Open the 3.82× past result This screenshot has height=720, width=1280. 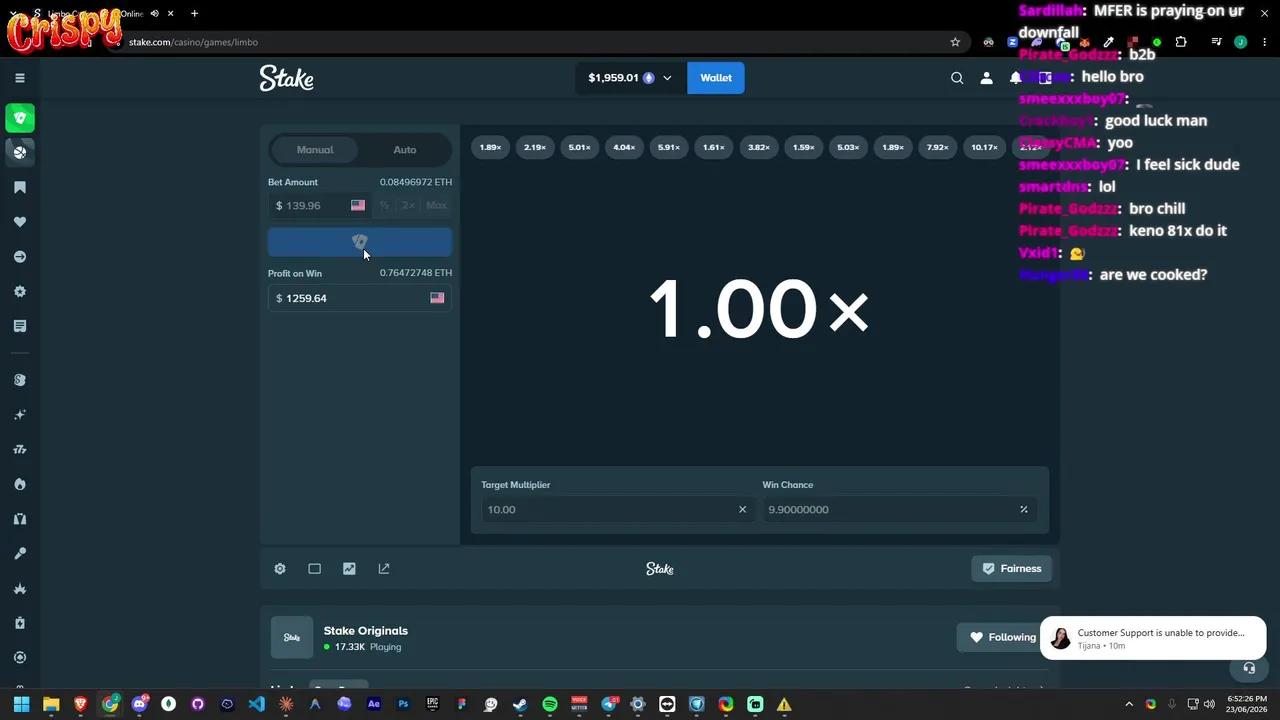click(x=759, y=148)
